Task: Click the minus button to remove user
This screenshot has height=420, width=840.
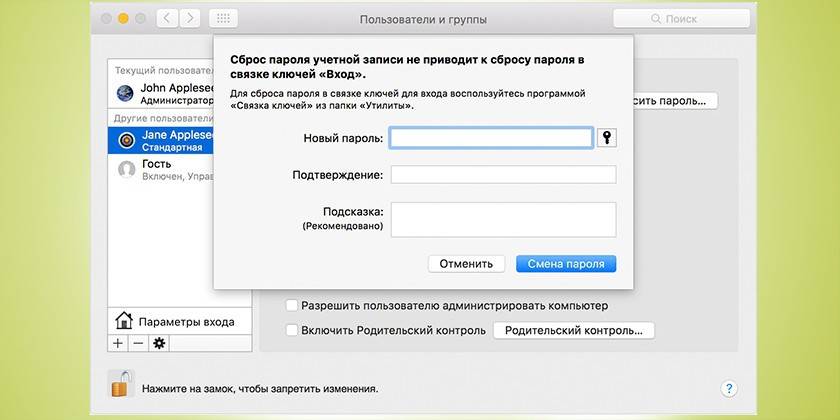Action: coord(138,343)
